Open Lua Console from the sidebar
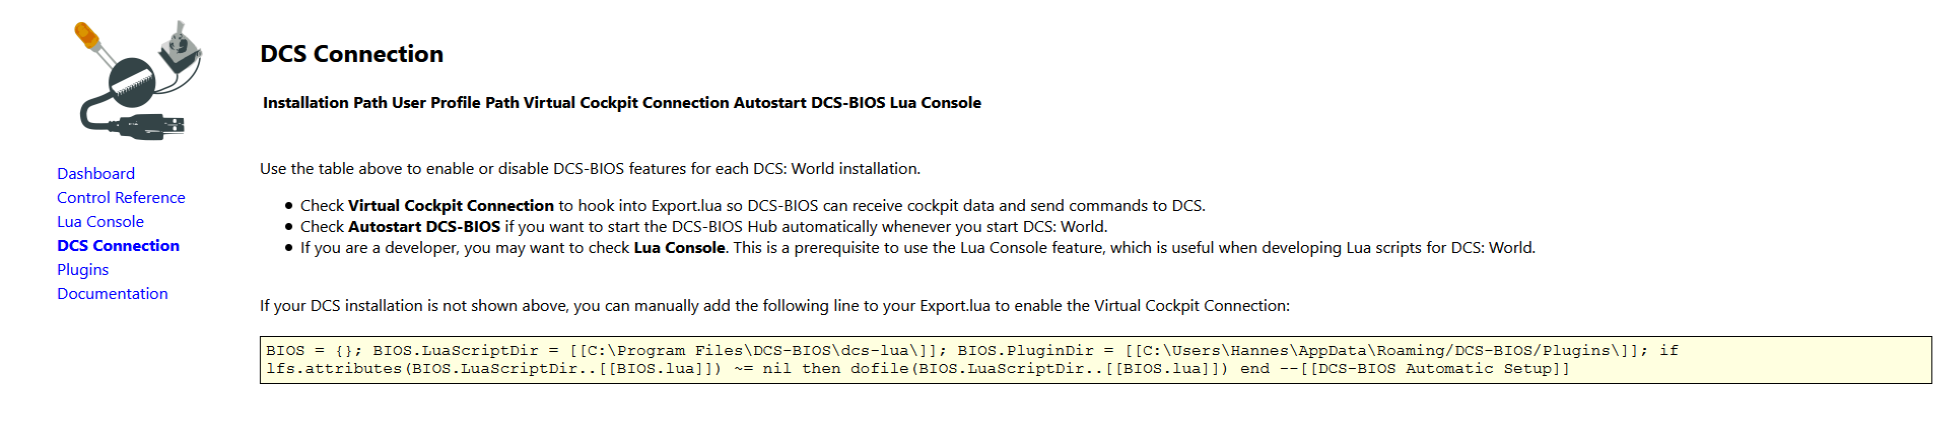Screen dimensions: 1947x424 point(100,222)
